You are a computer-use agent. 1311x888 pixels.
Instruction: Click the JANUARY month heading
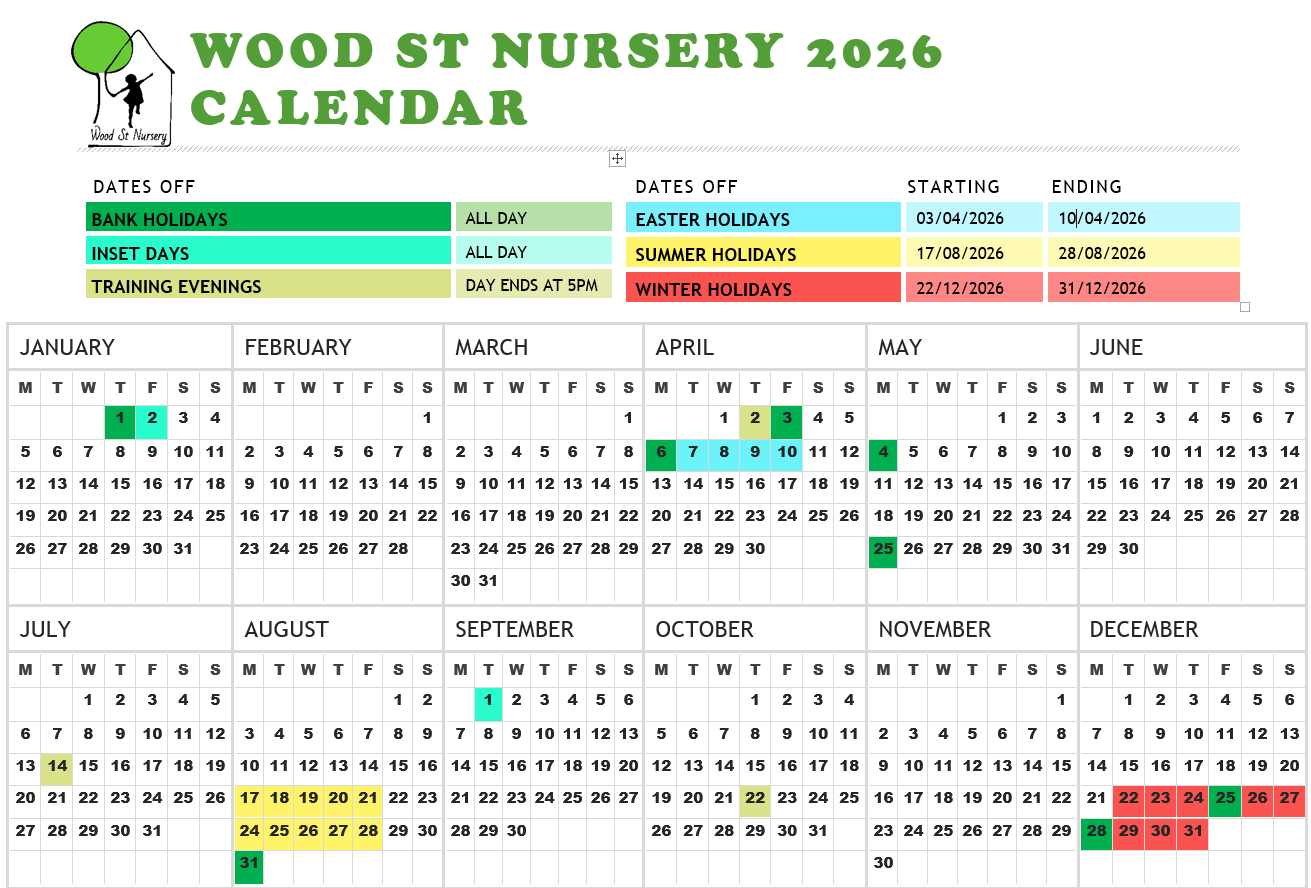click(67, 347)
